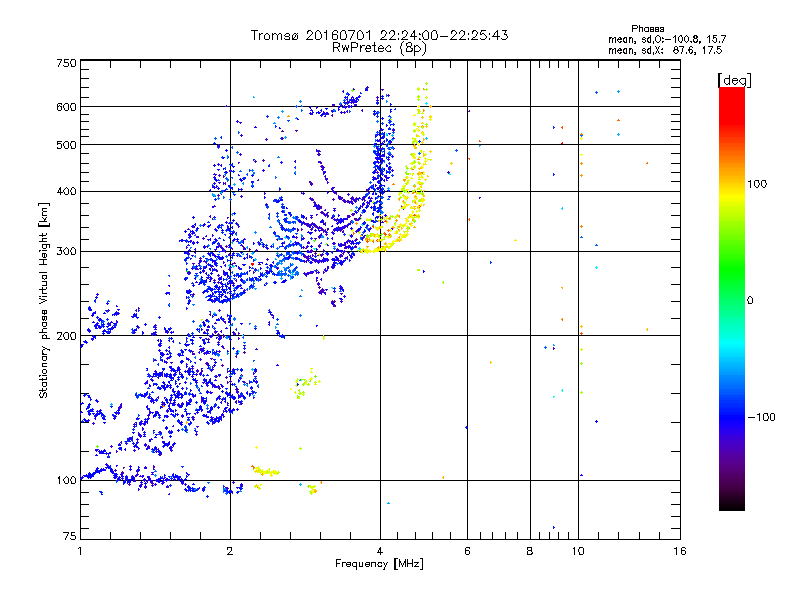Click the y-axis tick label '750'

pos(66,63)
